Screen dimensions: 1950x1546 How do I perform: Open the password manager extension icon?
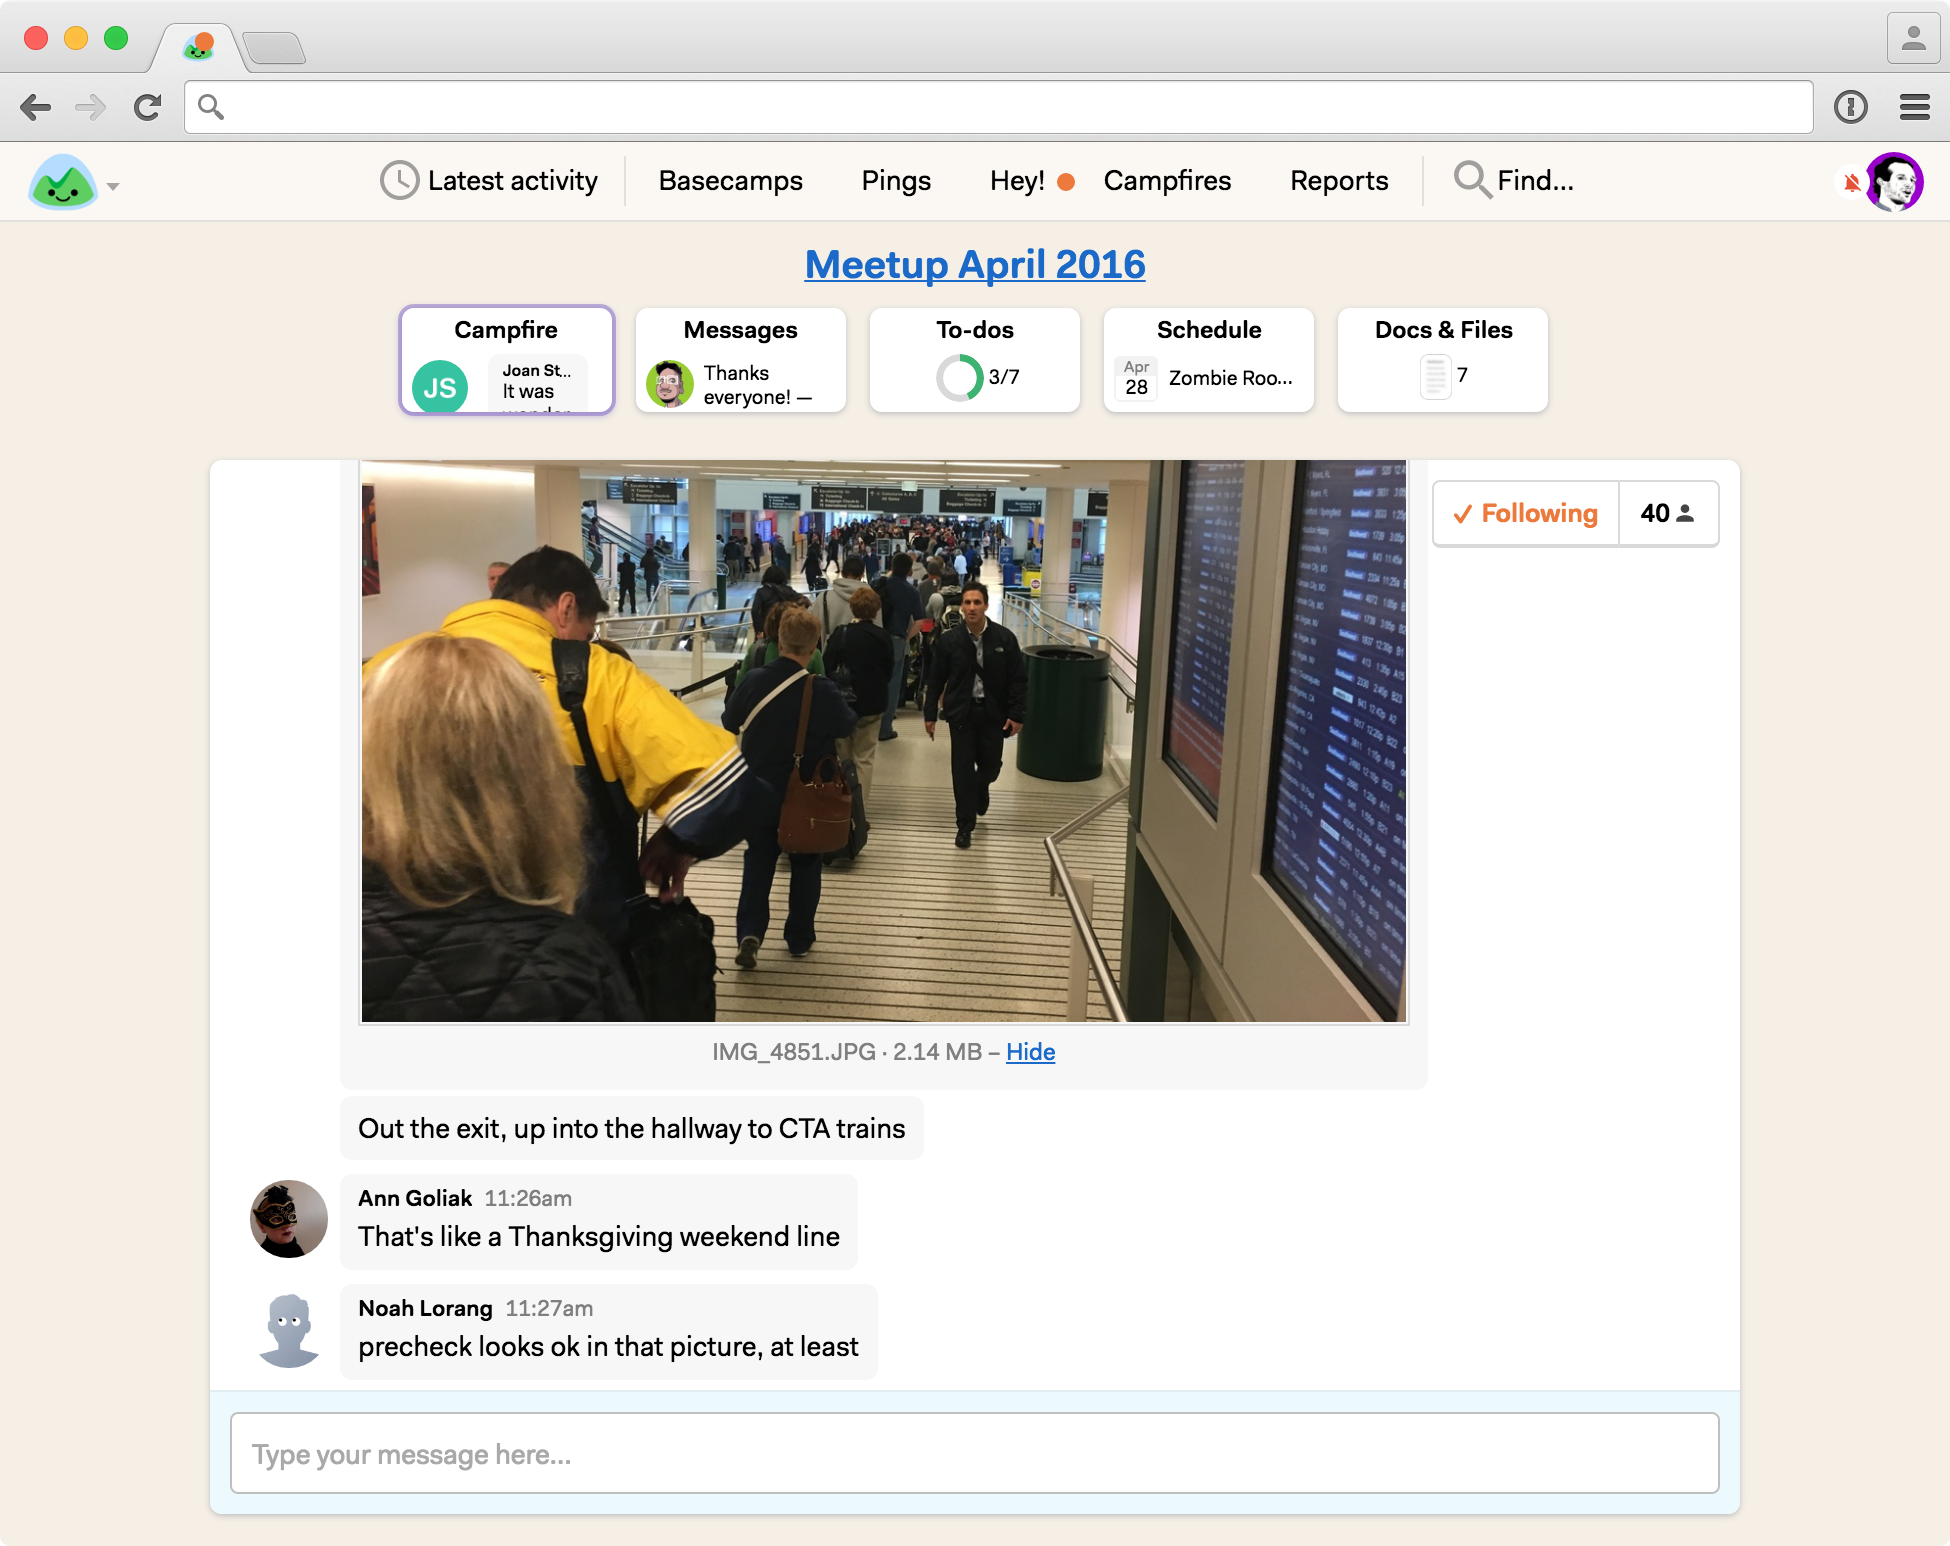1851,107
